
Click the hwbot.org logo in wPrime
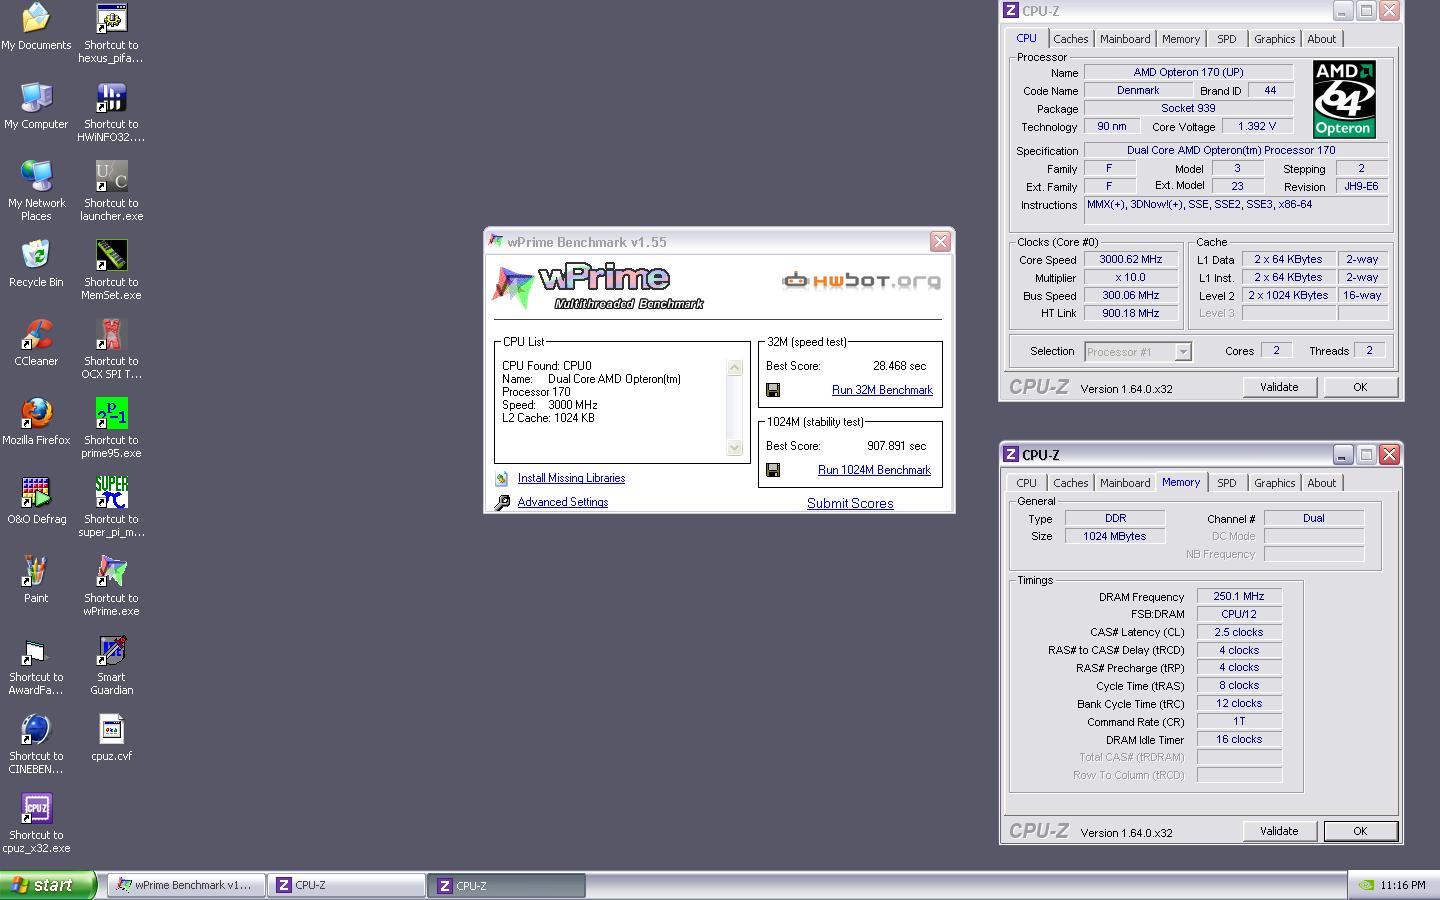click(861, 280)
